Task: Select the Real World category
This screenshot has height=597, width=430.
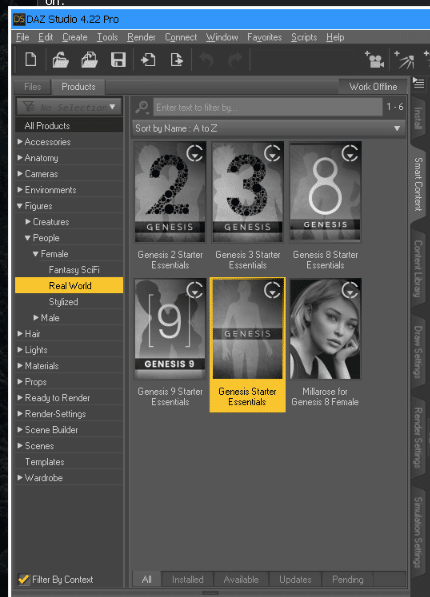Action: tap(69, 286)
